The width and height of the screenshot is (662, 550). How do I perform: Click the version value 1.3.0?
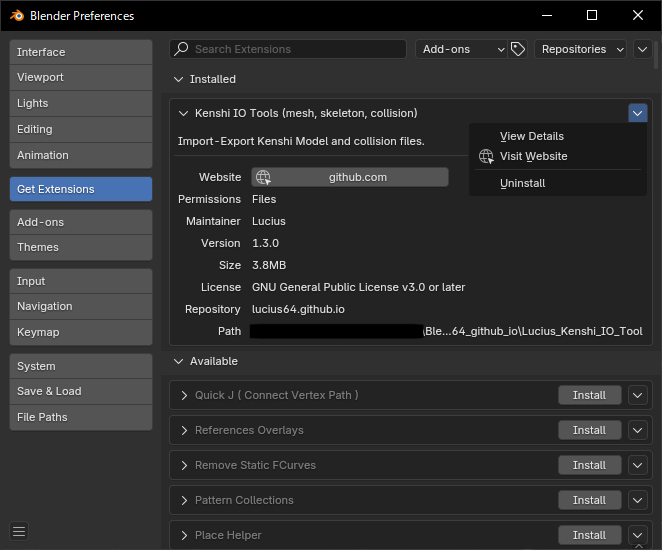pyautogui.click(x=265, y=243)
